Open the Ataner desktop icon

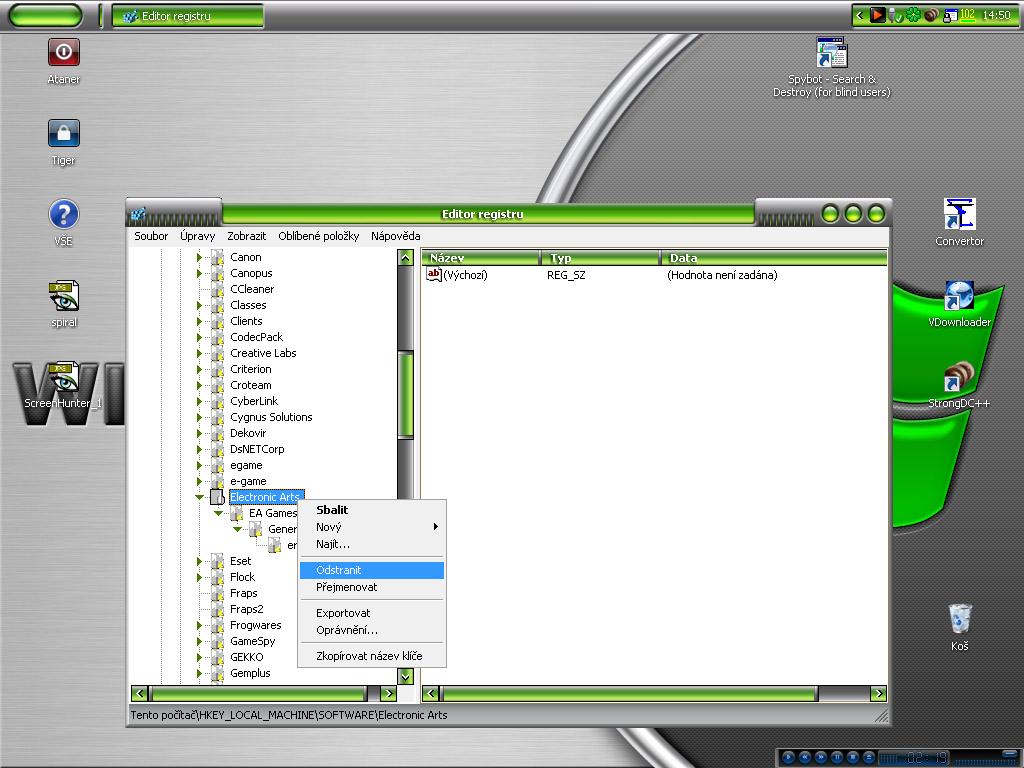[64, 53]
